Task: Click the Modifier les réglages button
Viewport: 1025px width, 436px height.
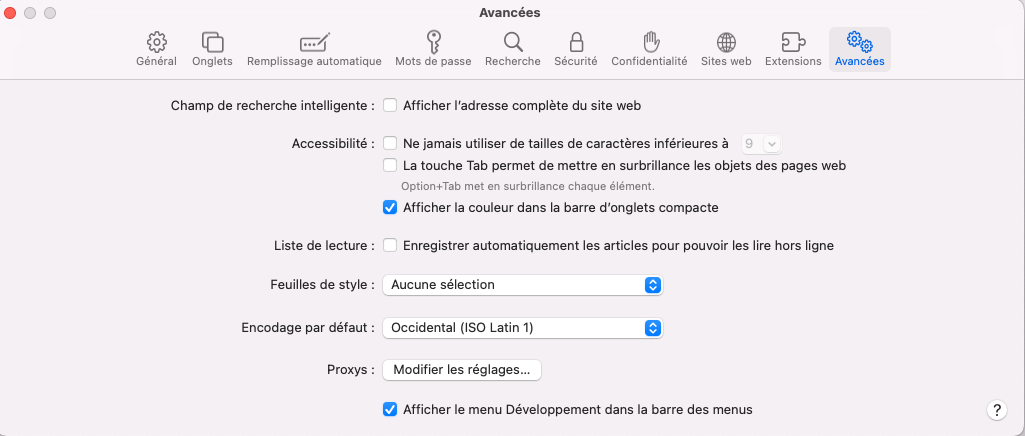Action: click(462, 370)
